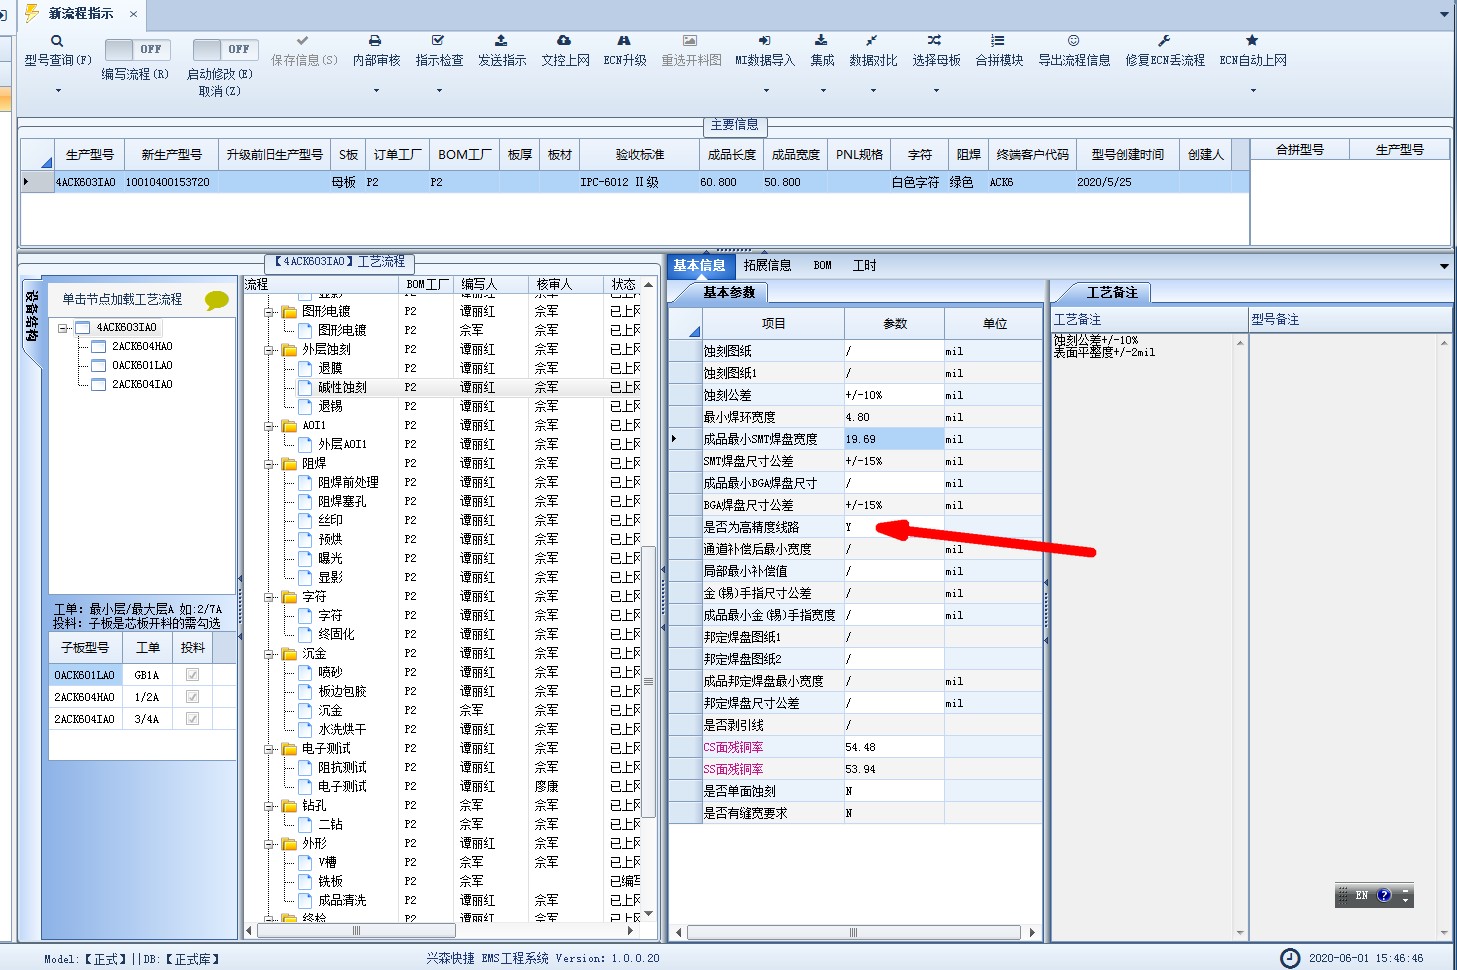Click the MI数据导入 import icon
The height and width of the screenshot is (970, 1457).
coord(764,41)
